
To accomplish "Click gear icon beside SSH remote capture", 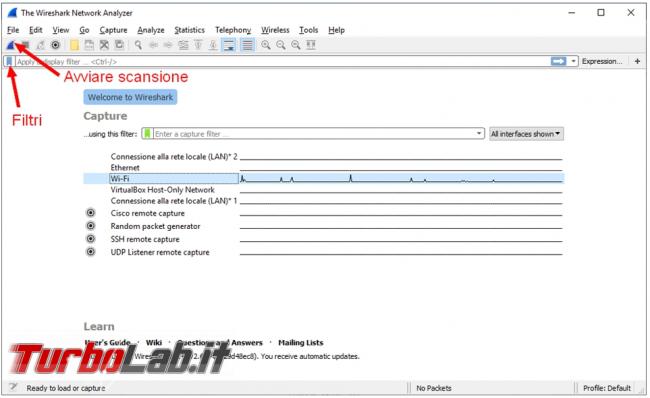I will (x=90, y=239).
